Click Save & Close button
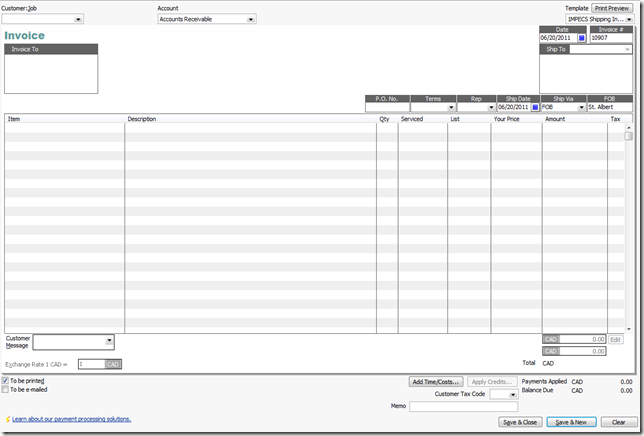This screenshot has height=436, width=644. (x=520, y=422)
